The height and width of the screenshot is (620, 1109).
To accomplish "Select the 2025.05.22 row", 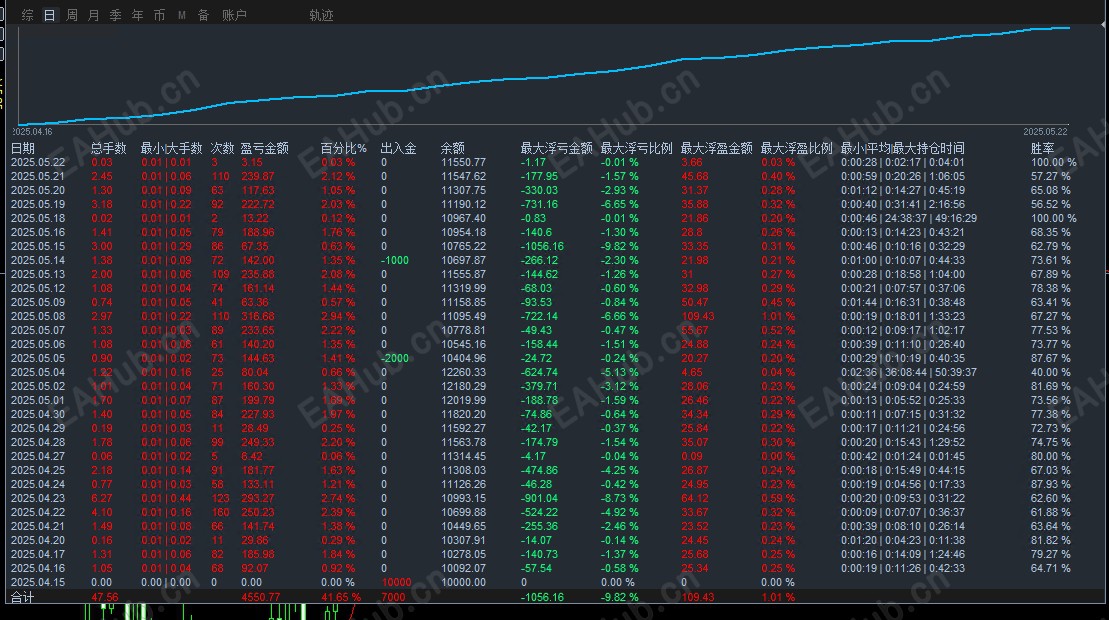I will (545, 162).
